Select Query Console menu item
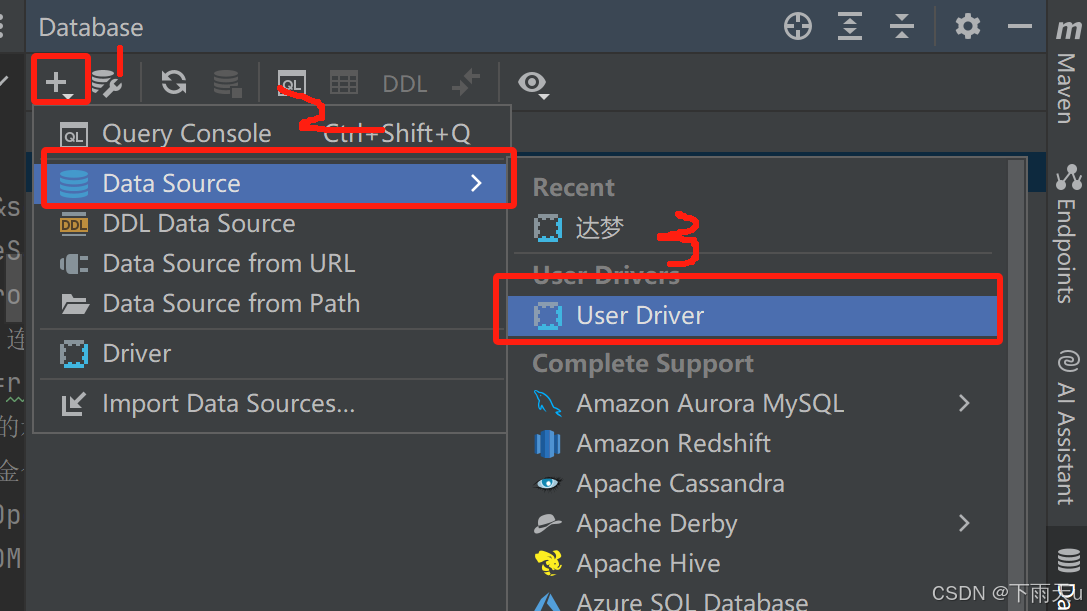The width and height of the screenshot is (1087, 611). (272, 133)
